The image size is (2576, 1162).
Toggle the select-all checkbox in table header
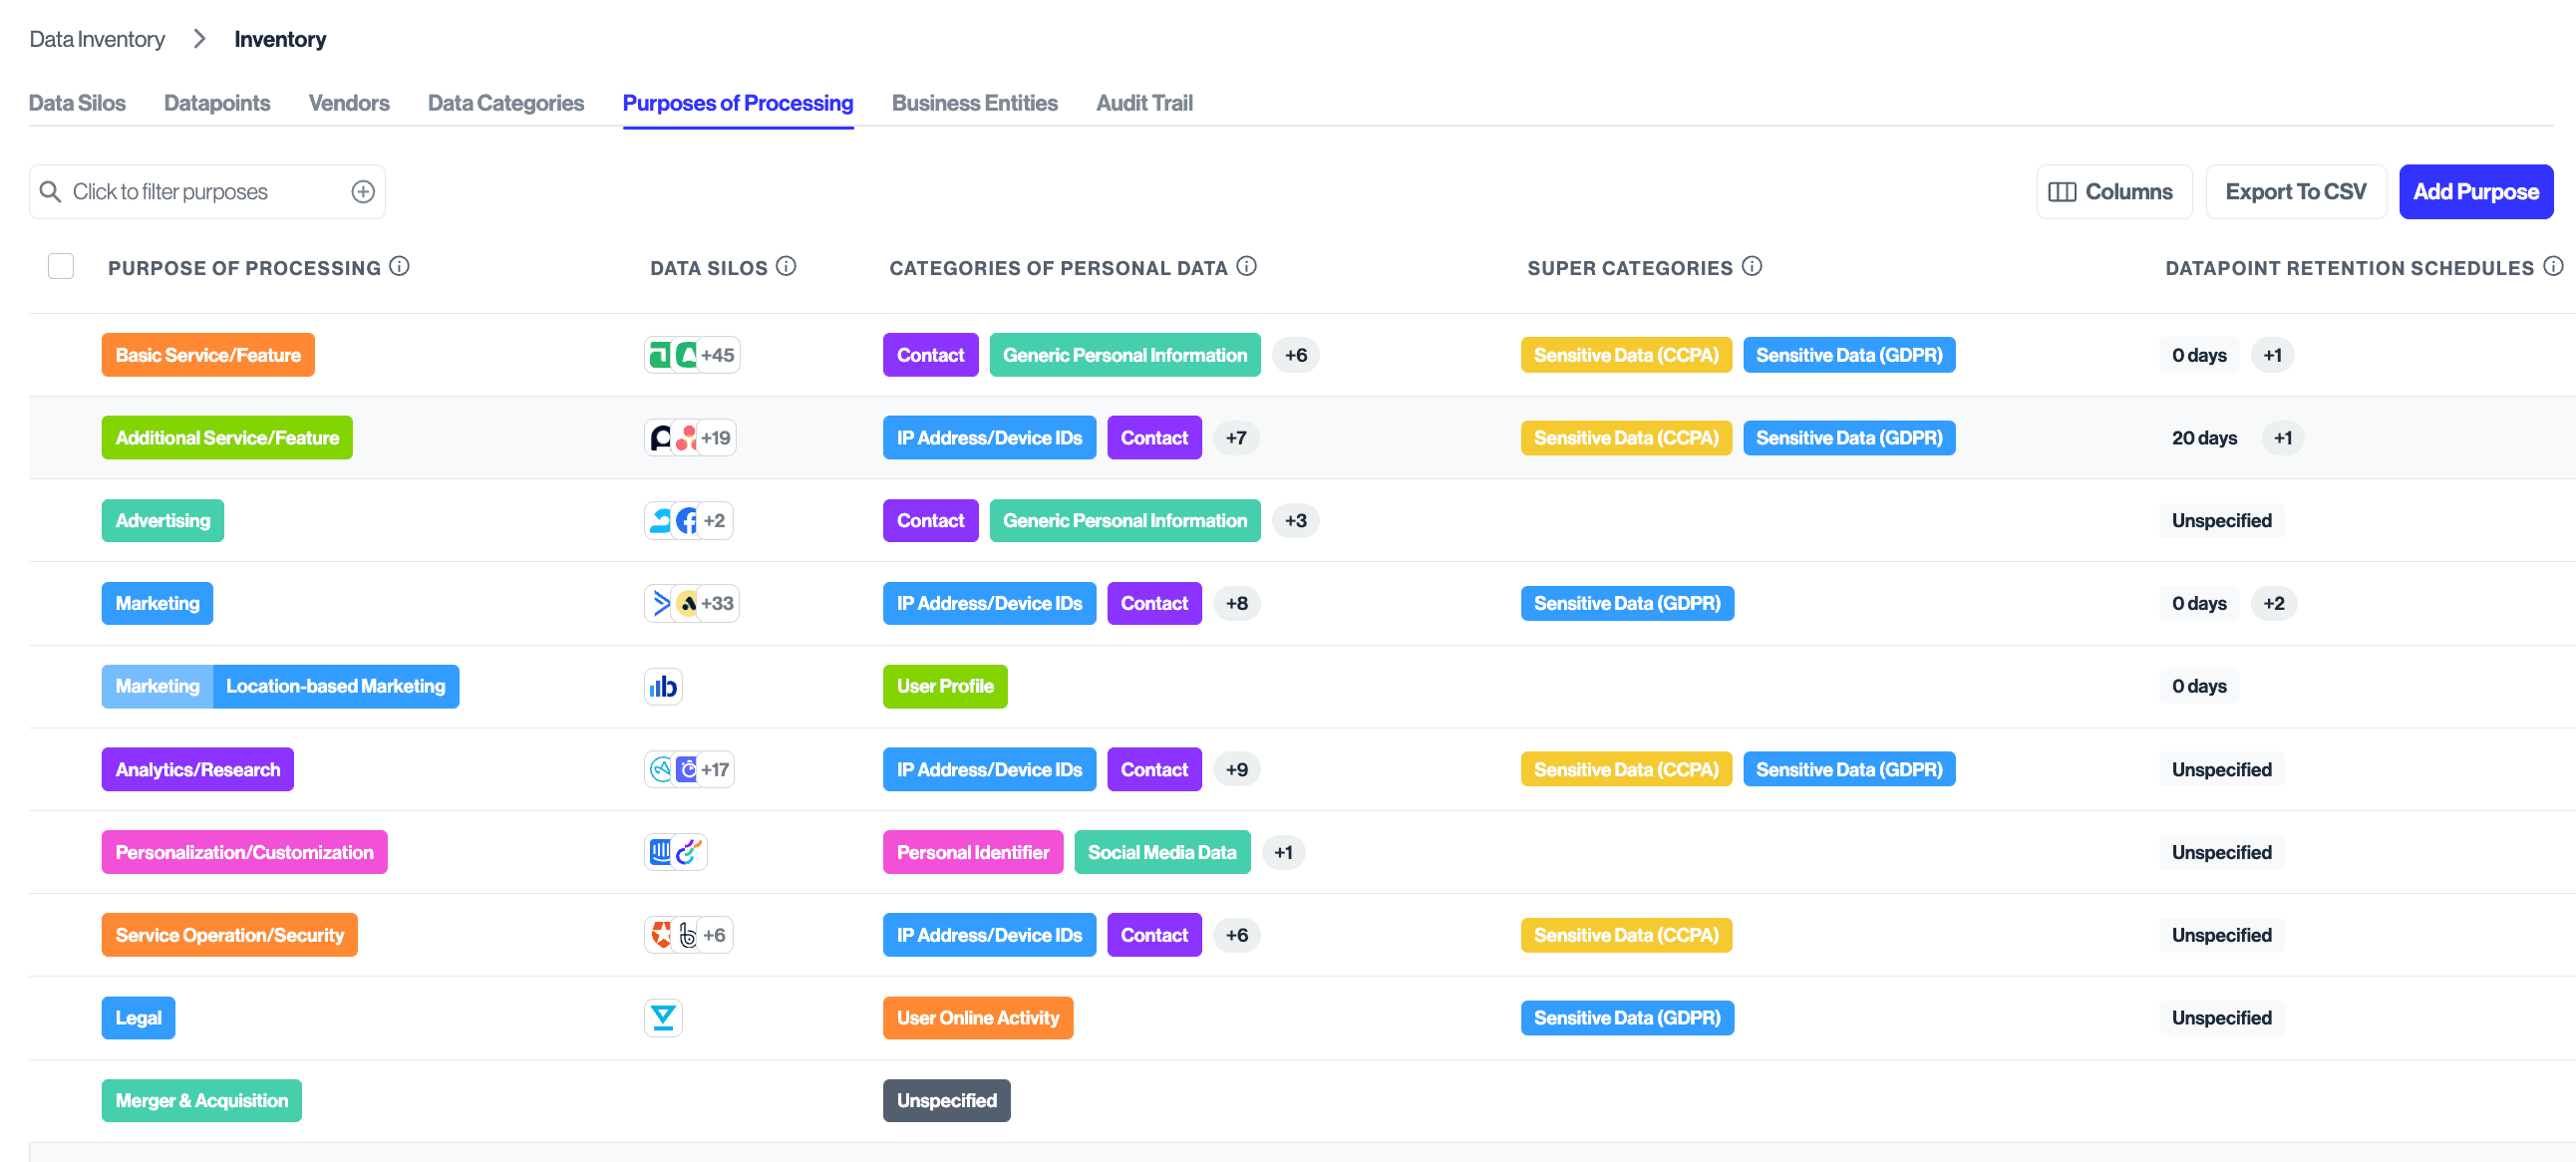(x=61, y=266)
